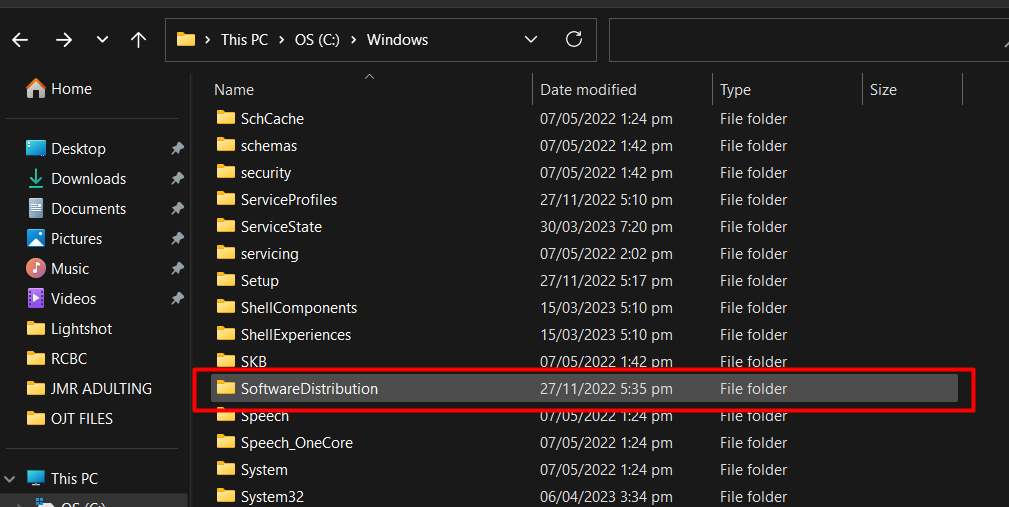Screen dimensions: 1009x507
Task: Sort by the Type column header
Action: pyautogui.click(x=736, y=90)
